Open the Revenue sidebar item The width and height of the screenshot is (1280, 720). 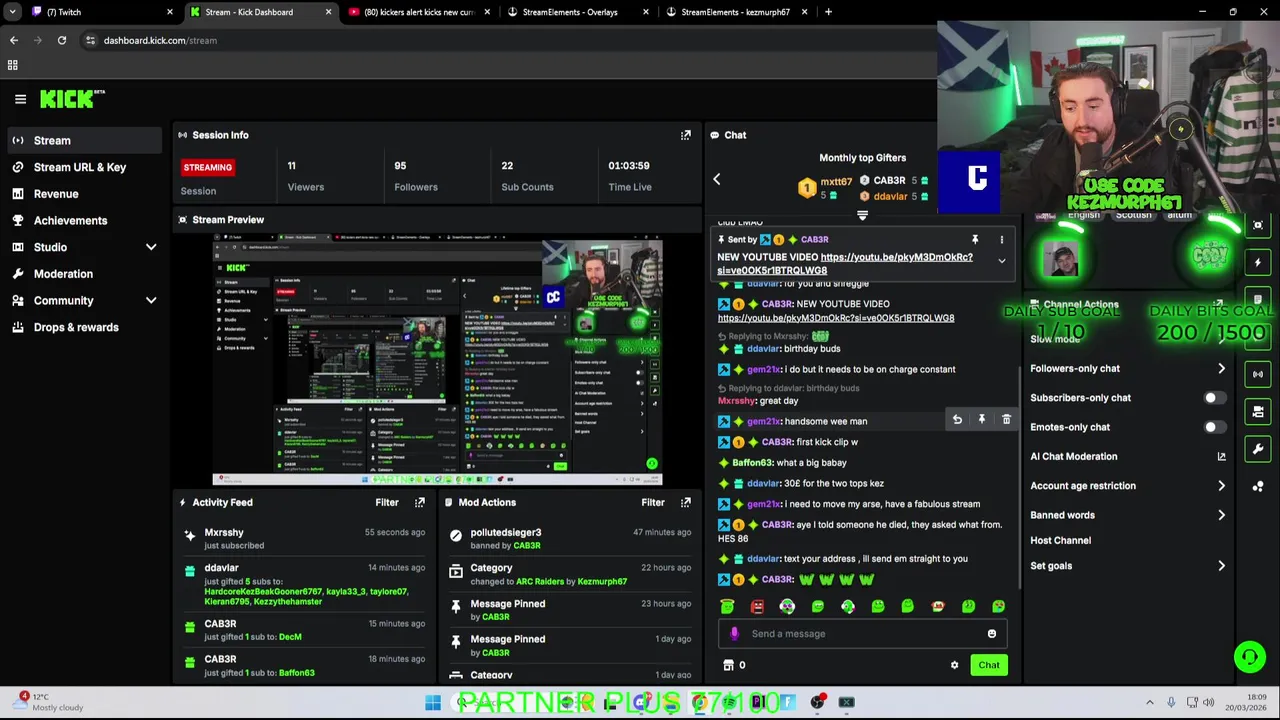82,194
